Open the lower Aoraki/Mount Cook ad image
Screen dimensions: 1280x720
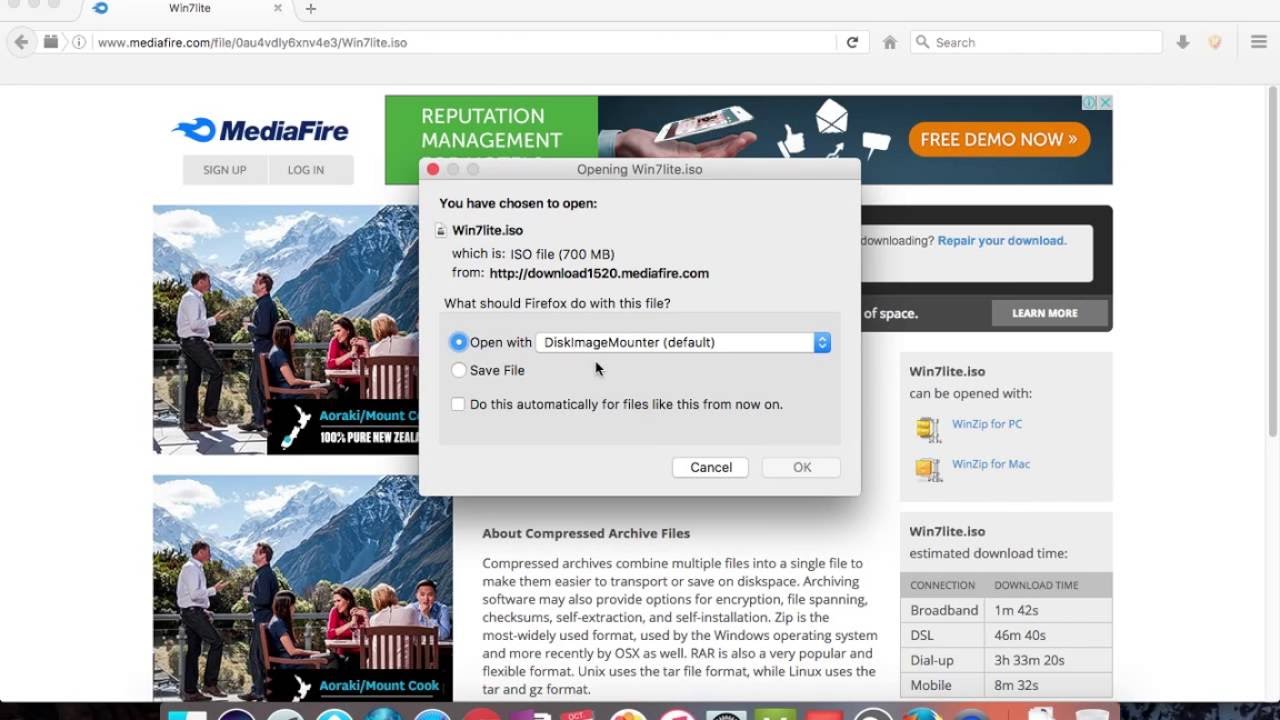[303, 588]
